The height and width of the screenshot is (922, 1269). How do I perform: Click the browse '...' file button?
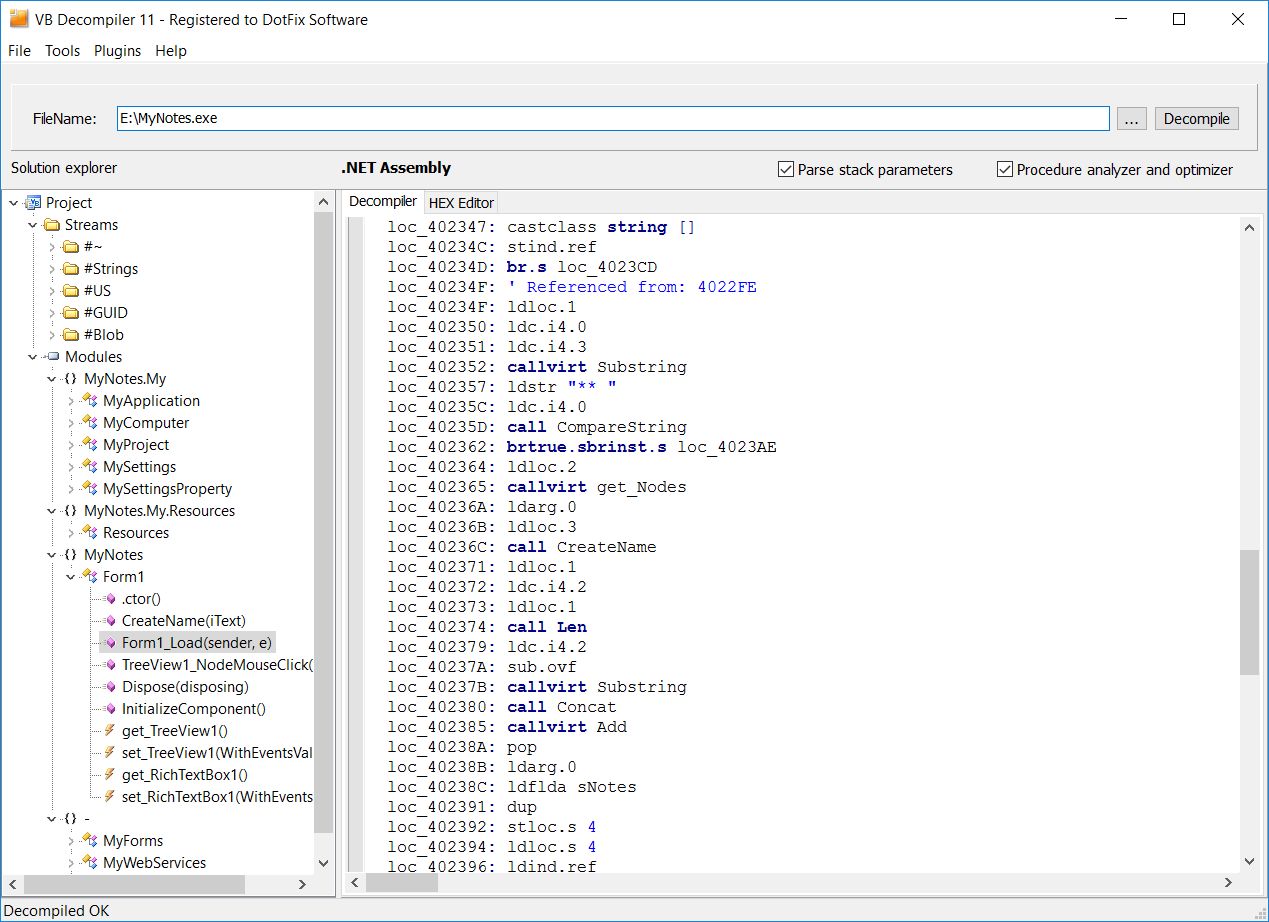1131,119
